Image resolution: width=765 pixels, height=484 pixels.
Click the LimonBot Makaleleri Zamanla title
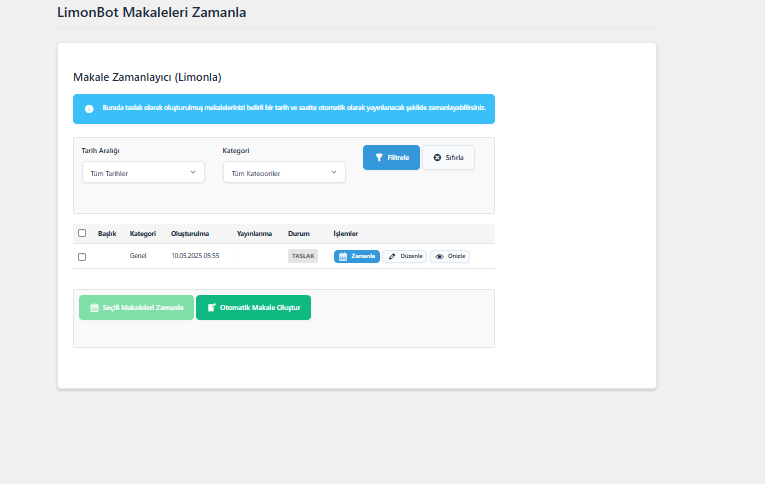point(152,12)
